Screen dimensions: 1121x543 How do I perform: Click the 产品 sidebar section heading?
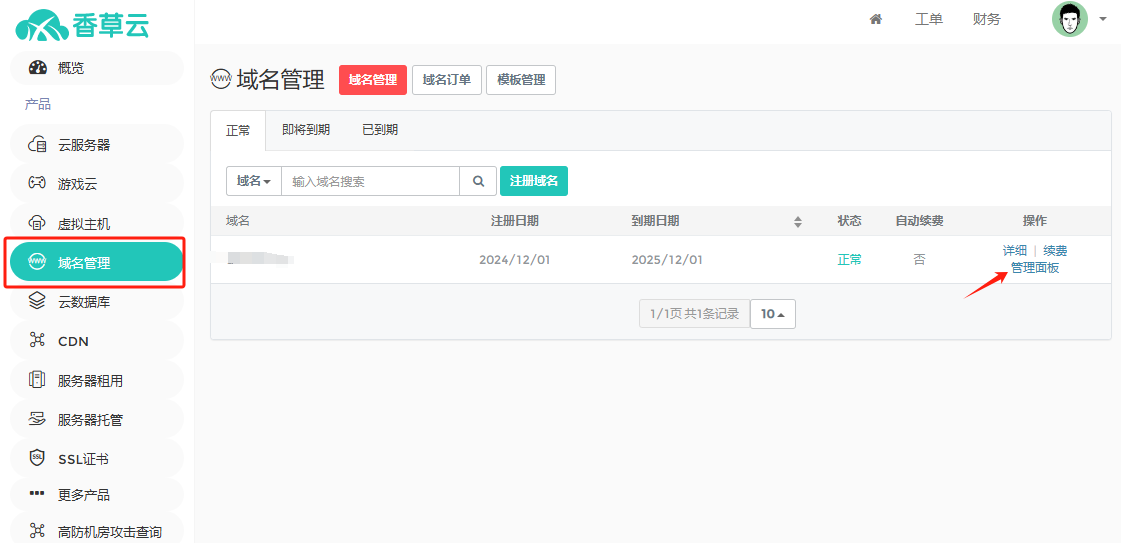[x=37, y=104]
